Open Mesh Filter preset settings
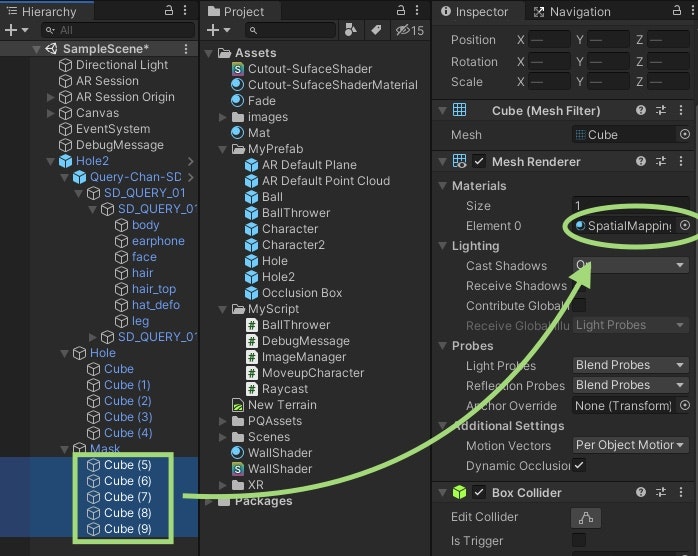Viewport: 698px width, 556px height. (x=661, y=110)
